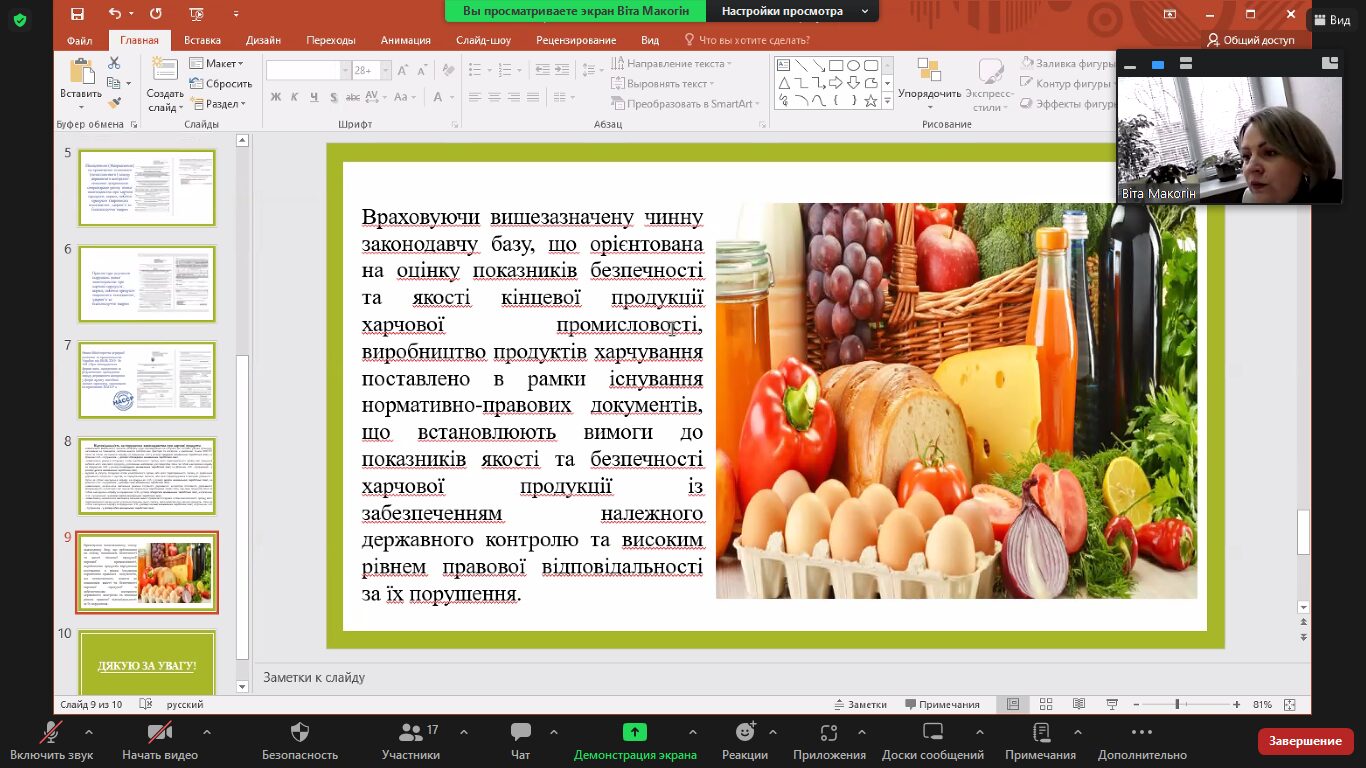
Task: Click the Создать слайд icon
Action: point(165,70)
